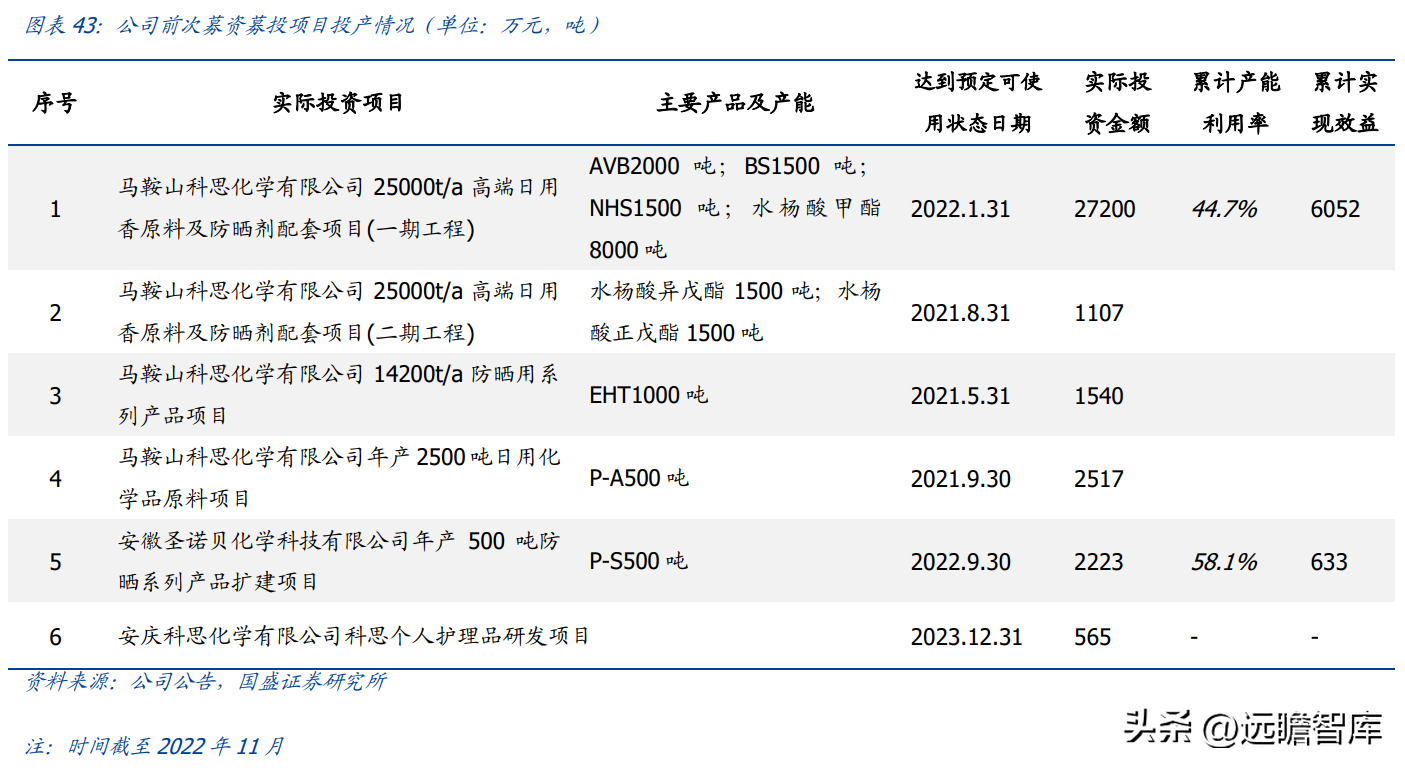
Task: Select the 主要产品及产能 column header
Action: pos(735,102)
